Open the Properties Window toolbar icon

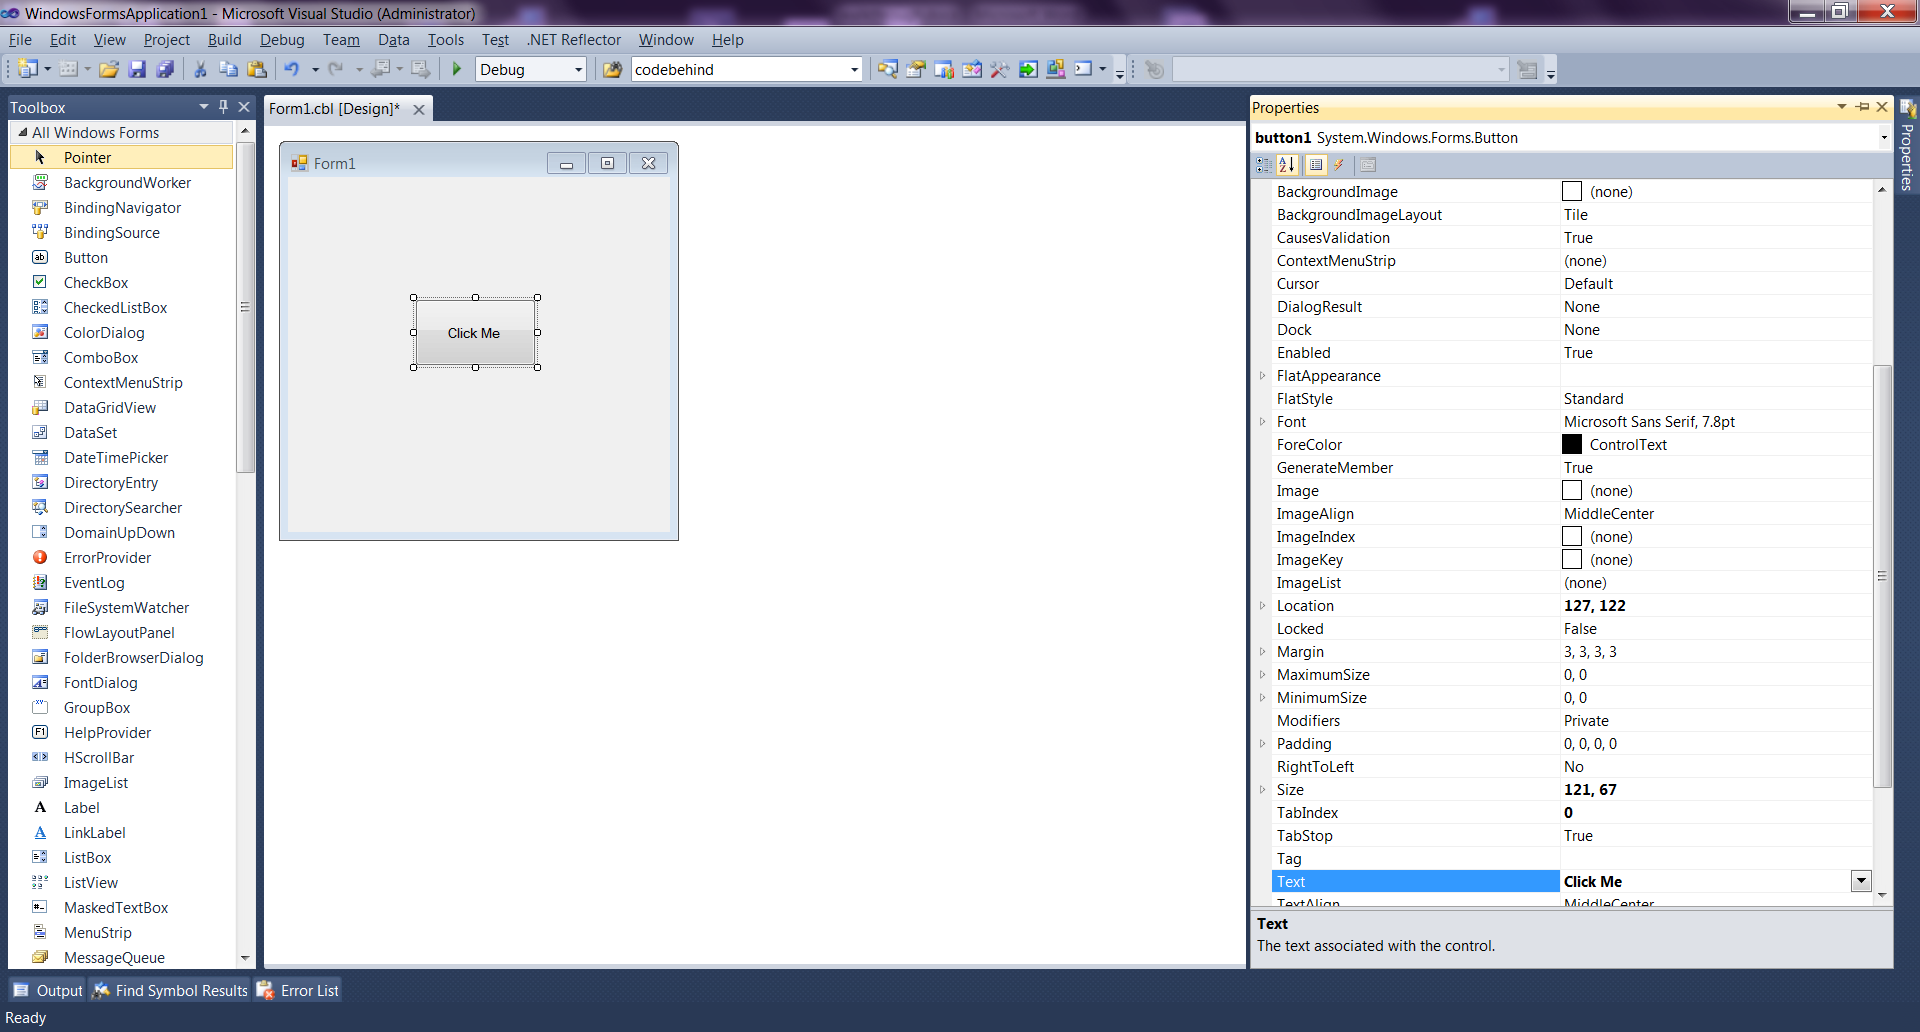tap(915, 69)
